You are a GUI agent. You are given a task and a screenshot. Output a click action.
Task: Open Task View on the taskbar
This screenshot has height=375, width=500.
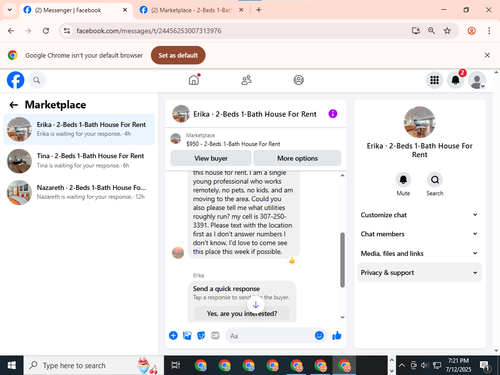coord(176,365)
